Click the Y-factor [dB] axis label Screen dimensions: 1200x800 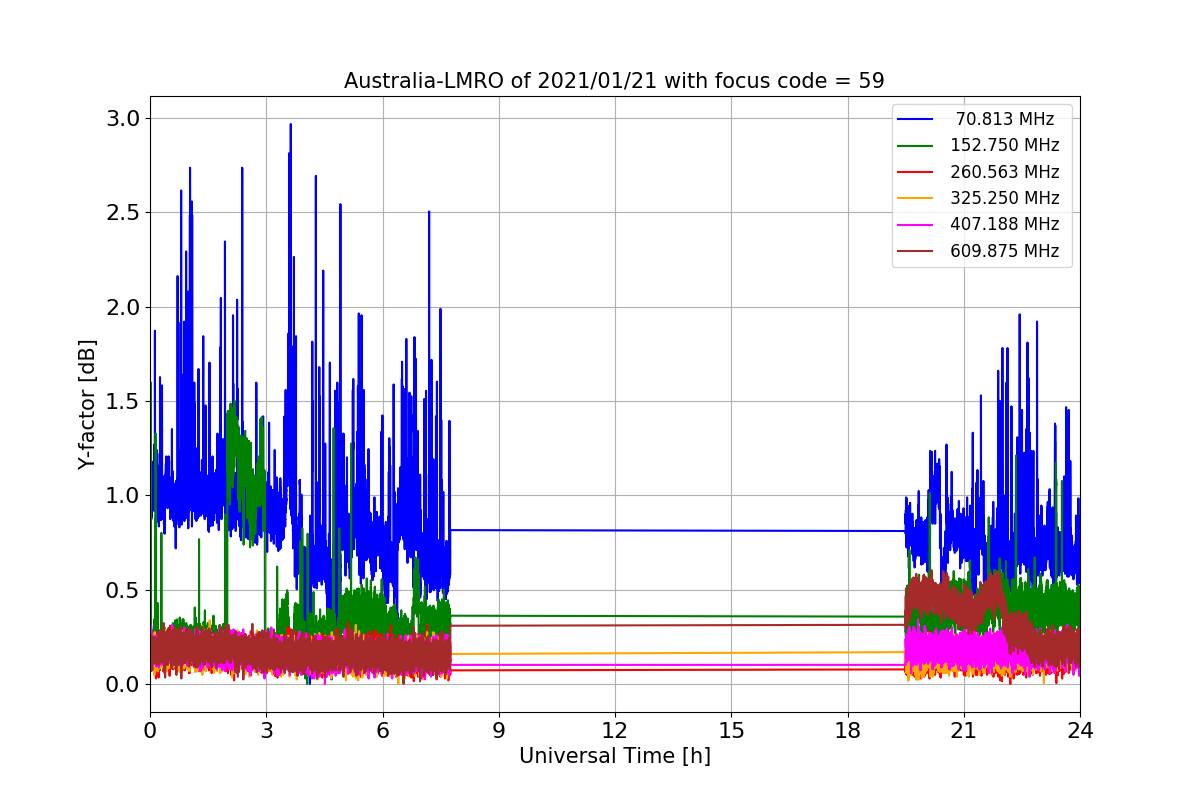click(88, 404)
